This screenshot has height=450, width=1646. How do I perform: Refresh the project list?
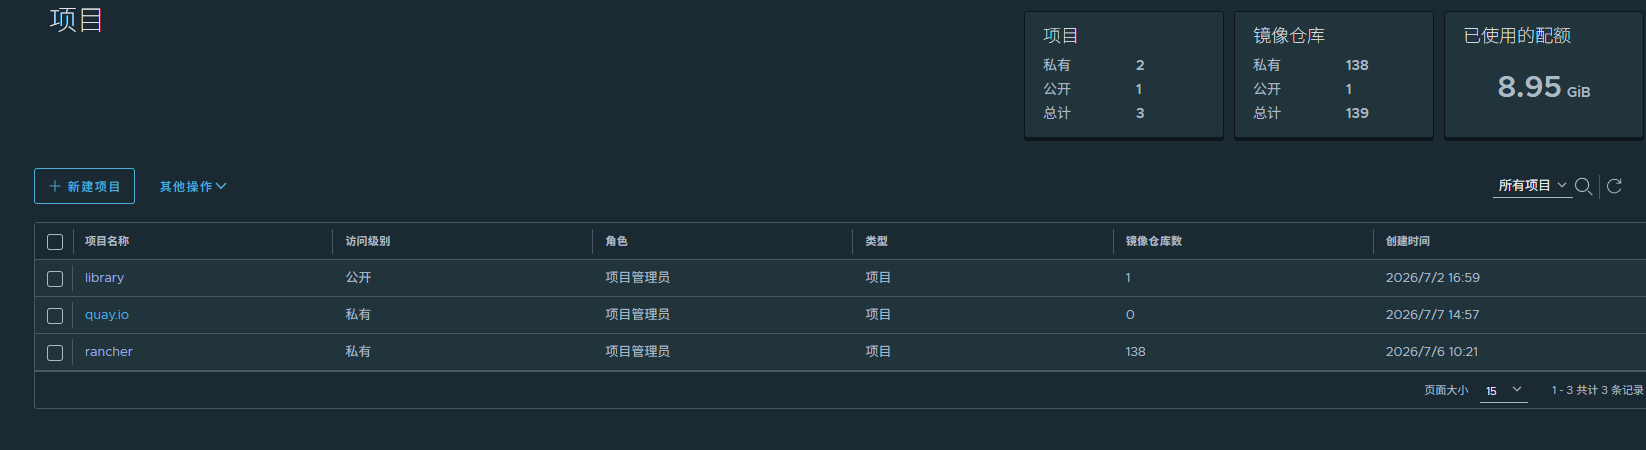point(1614,186)
